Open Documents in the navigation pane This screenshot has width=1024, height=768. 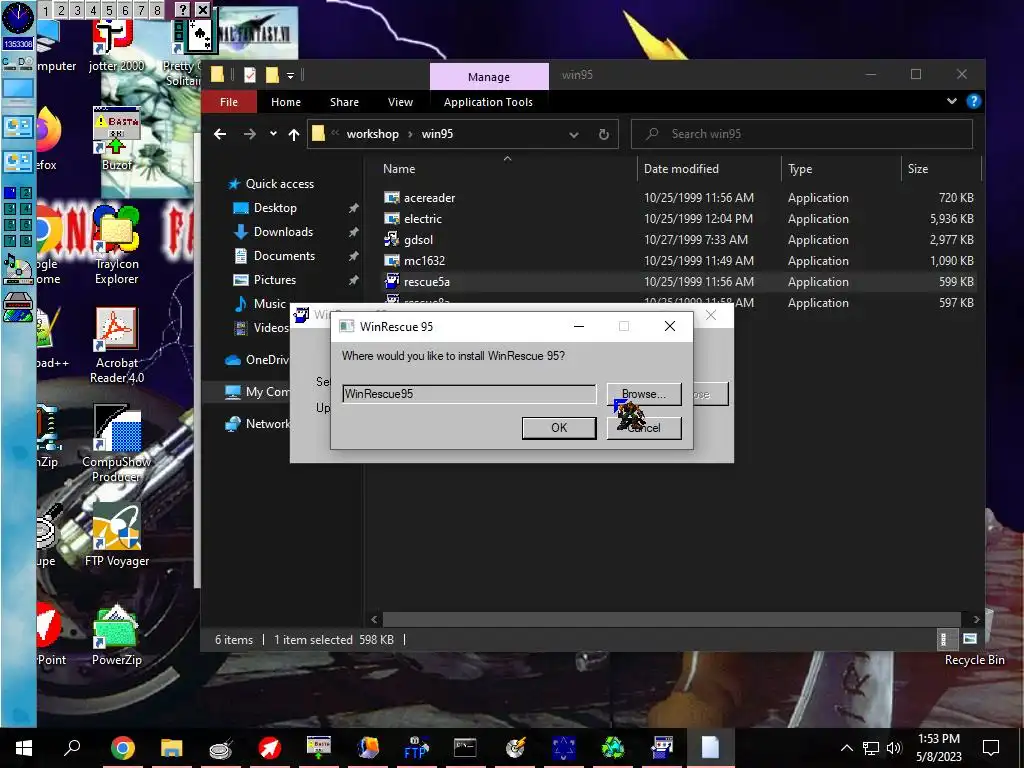pyautogui.click(x=284, y=256)
